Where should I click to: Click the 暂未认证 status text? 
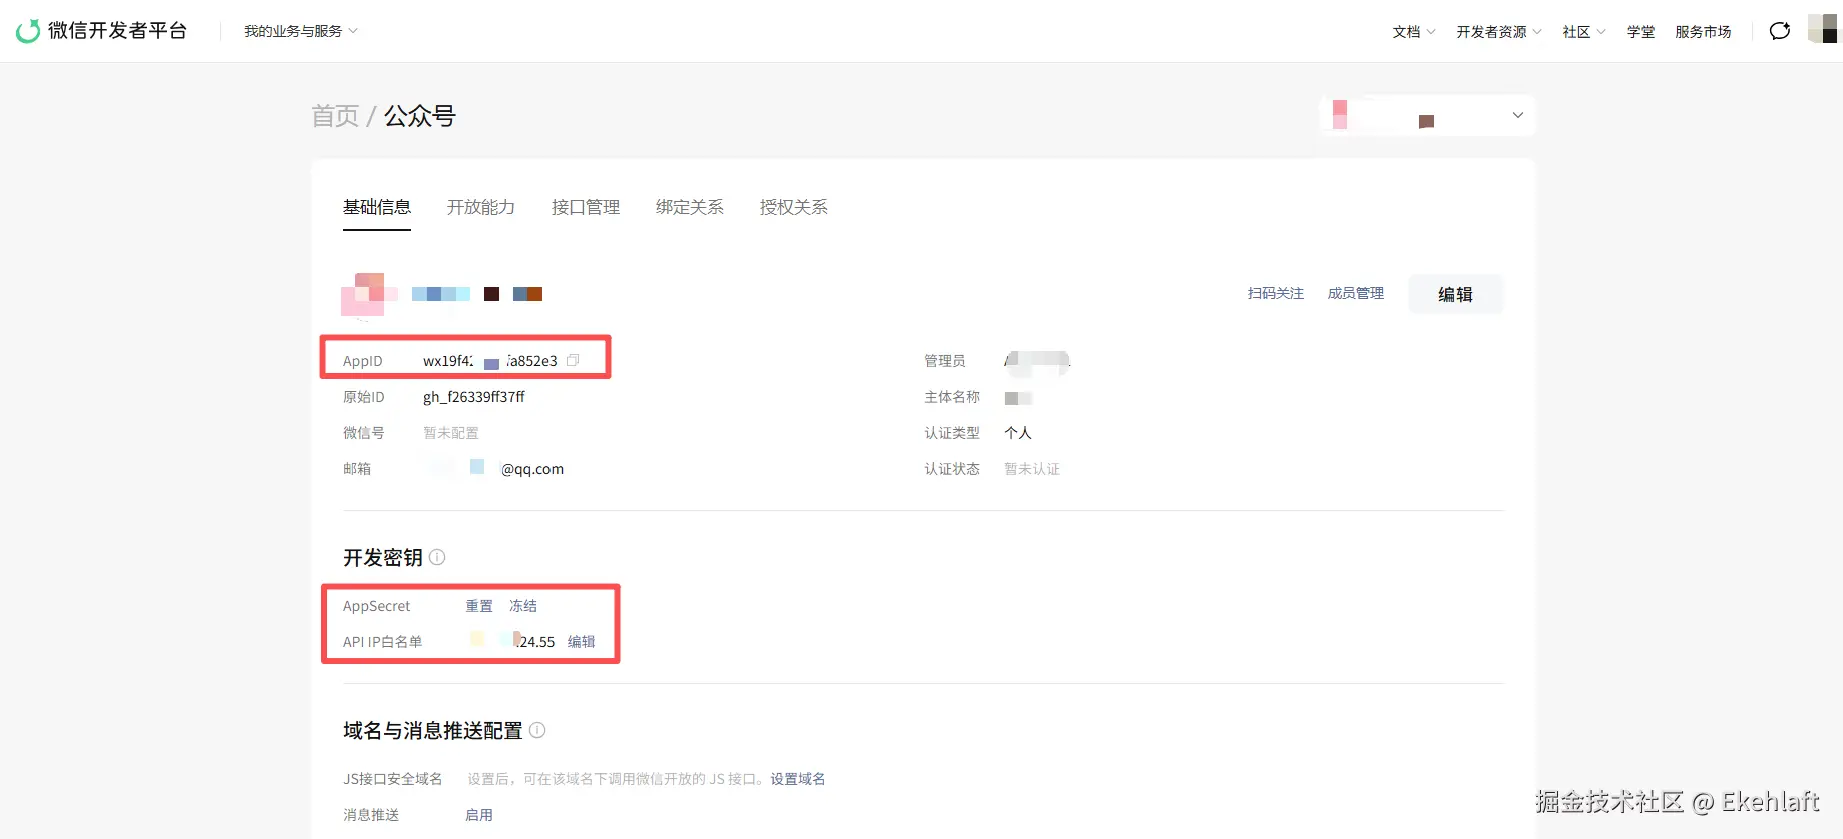tap(1032, 469)
